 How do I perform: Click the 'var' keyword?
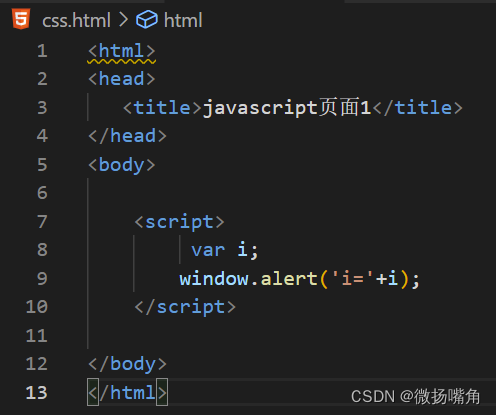[x=208, y=250]
